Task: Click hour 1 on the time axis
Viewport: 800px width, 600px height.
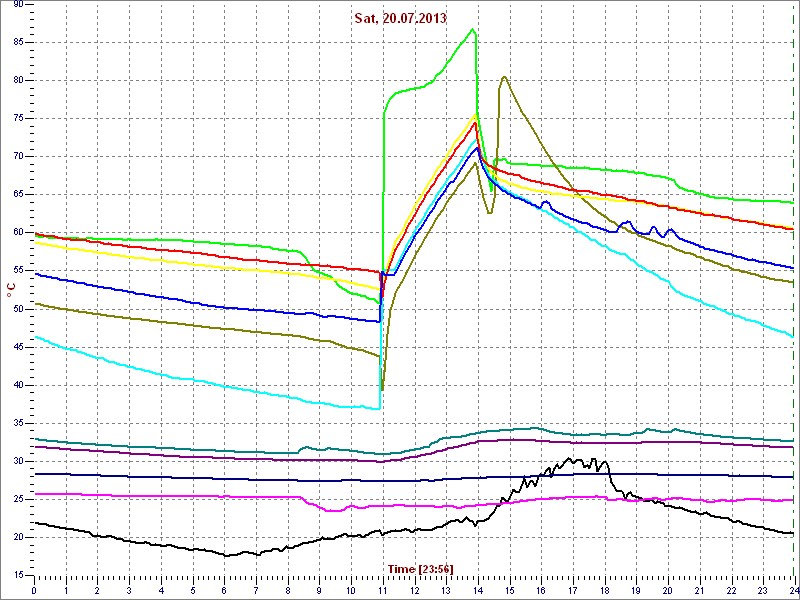Action: click(x=66, y=590)
